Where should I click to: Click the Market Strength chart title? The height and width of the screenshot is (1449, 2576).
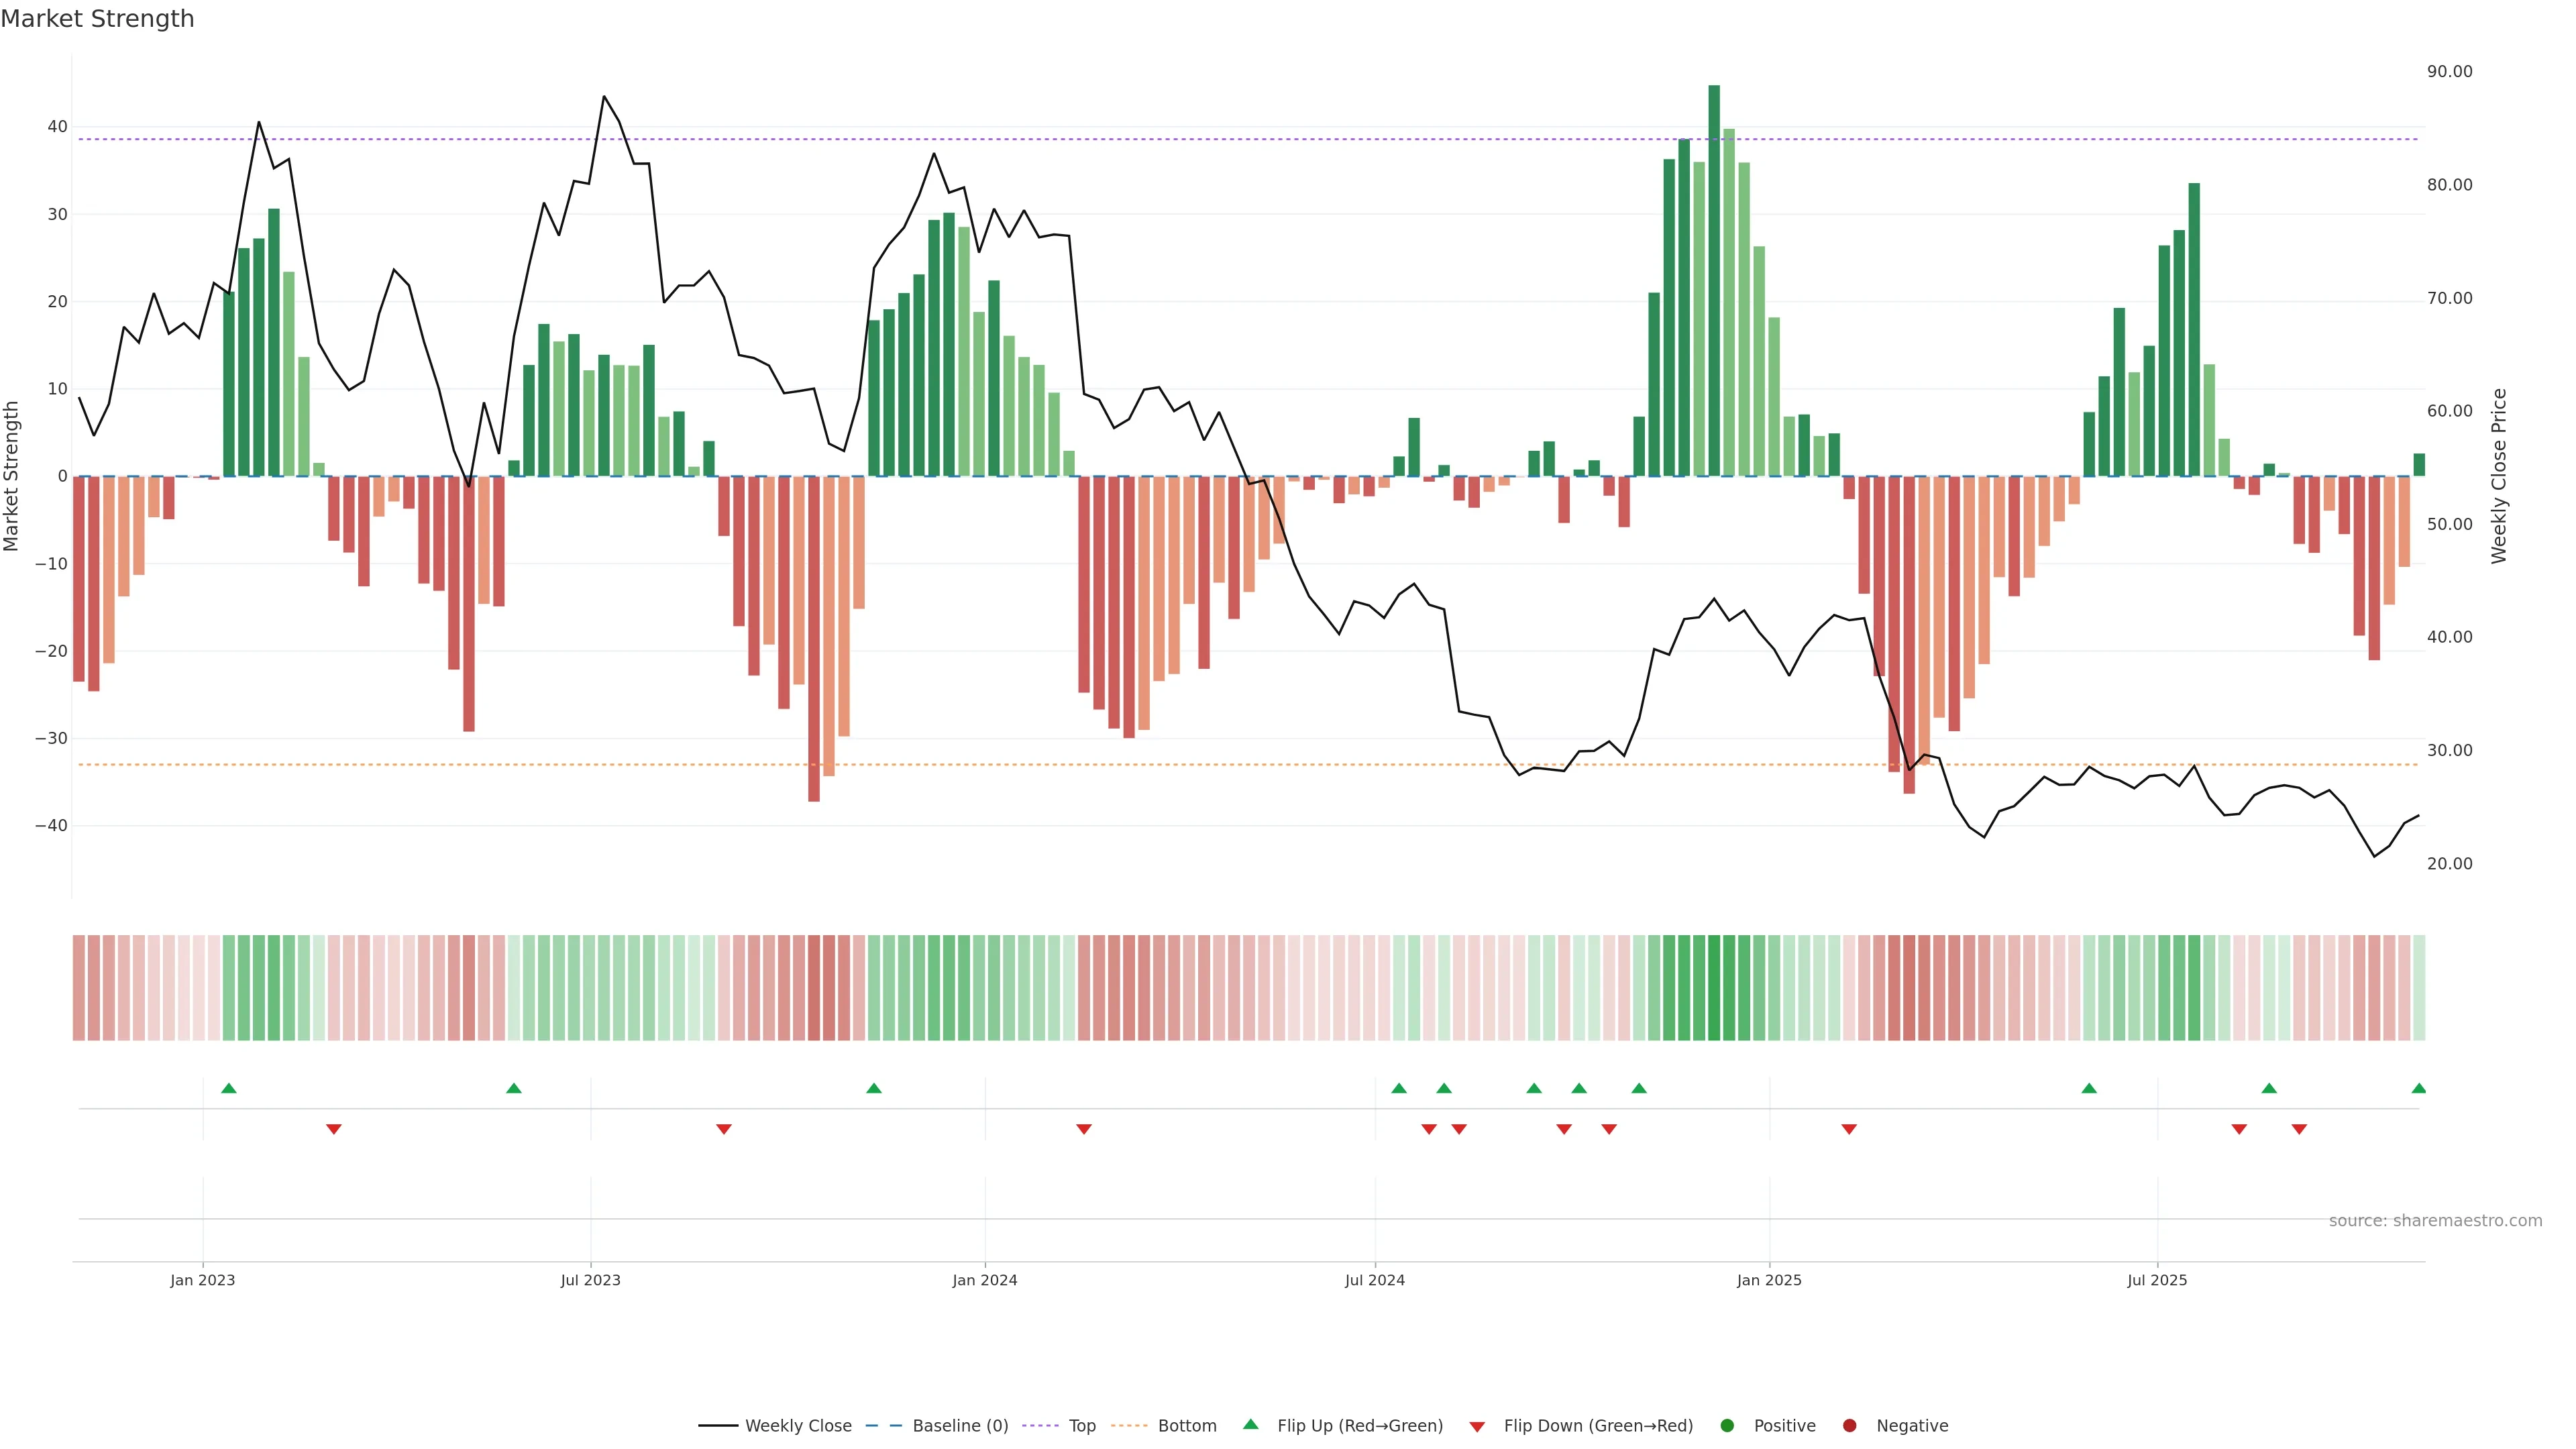point(97,19)
